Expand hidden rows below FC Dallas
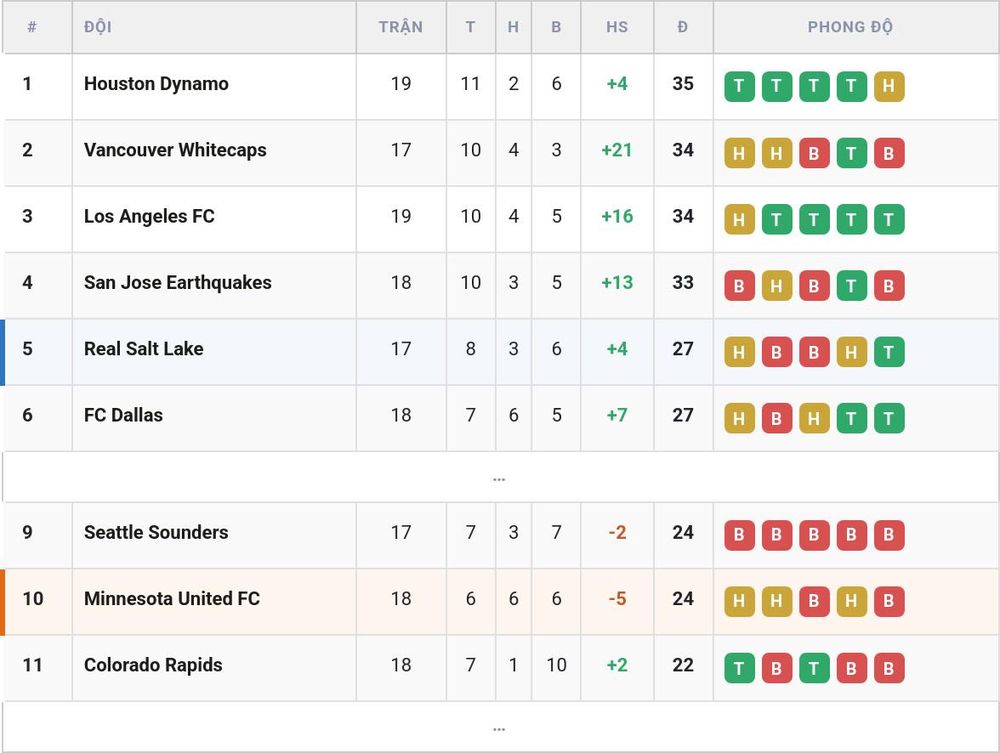The image size is (1000, 753). pos(499,478)
